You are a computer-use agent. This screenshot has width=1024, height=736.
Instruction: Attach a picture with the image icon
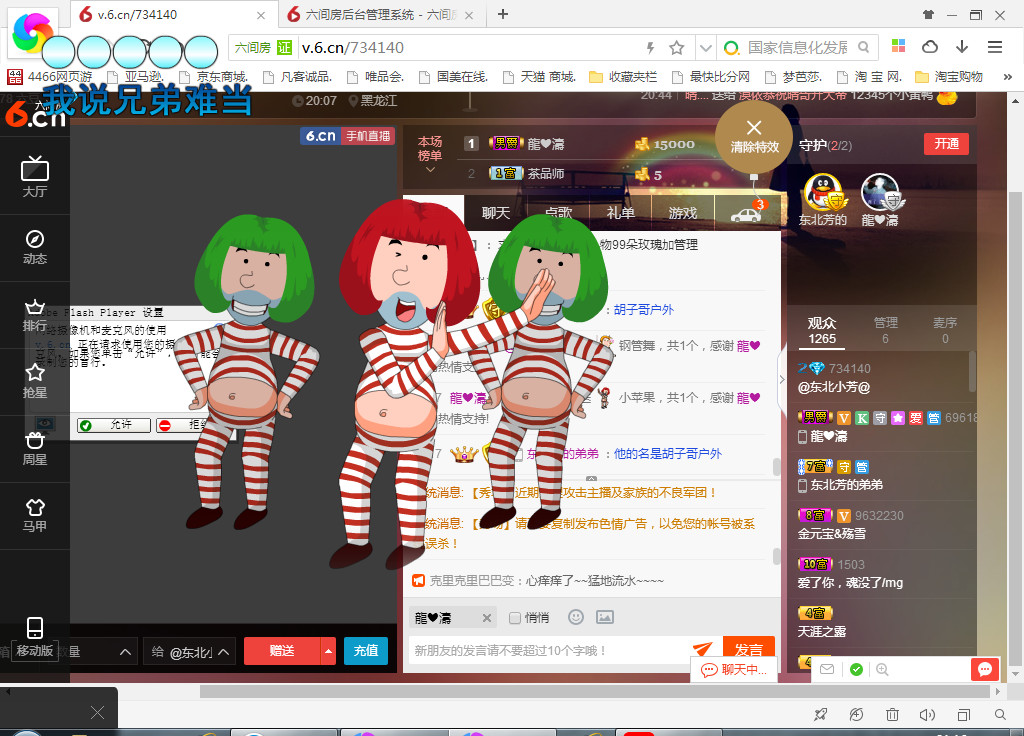(605, 617)
